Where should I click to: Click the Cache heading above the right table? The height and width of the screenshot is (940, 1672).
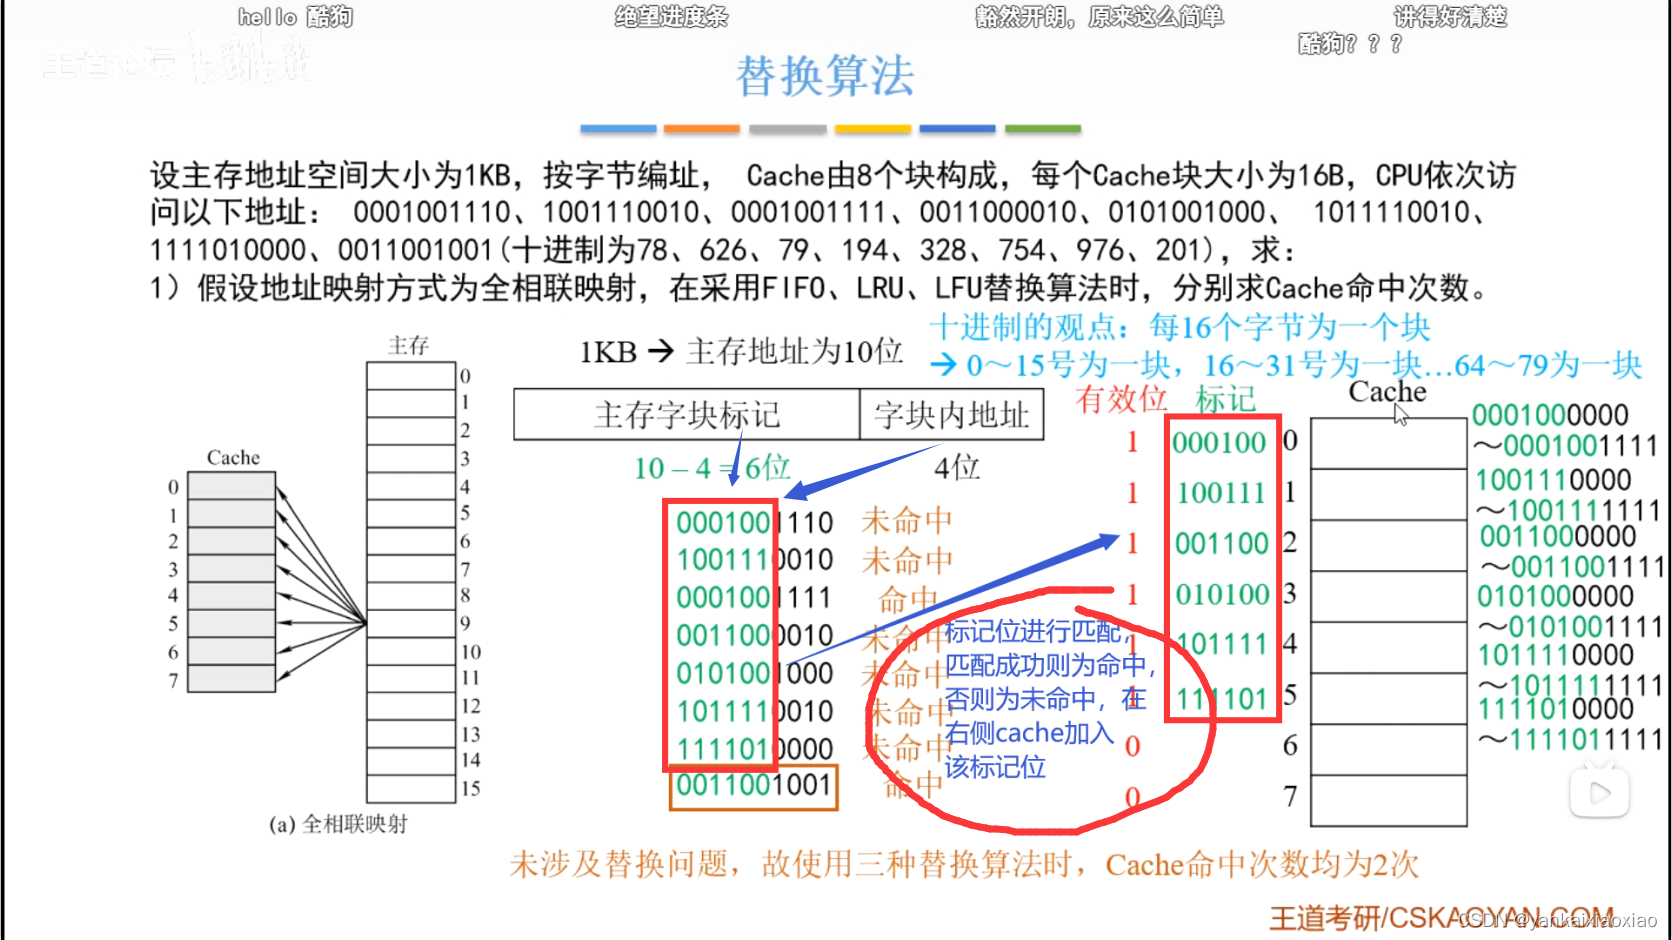tap(1387, 391)
